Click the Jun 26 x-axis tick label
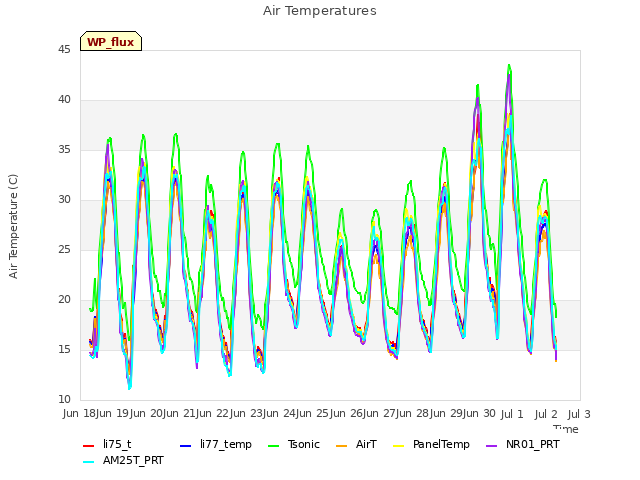640x480 pixels. 364,414
